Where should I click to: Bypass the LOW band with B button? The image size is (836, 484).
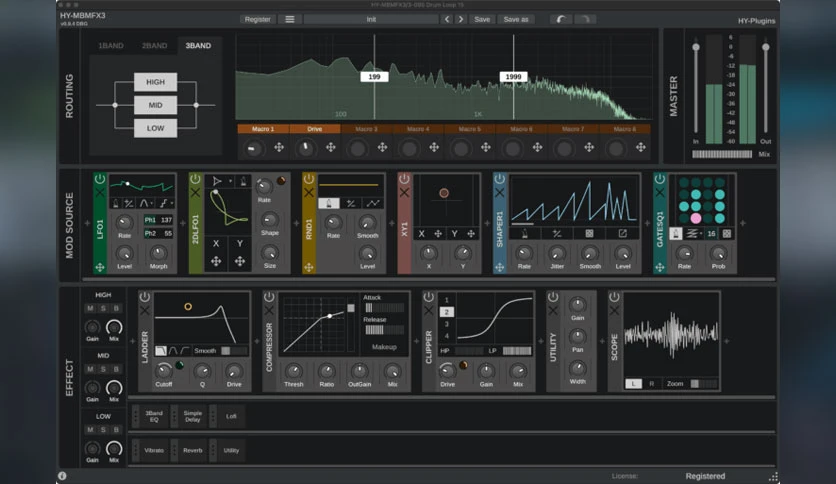pyautogui.click(x=116, y=430)
